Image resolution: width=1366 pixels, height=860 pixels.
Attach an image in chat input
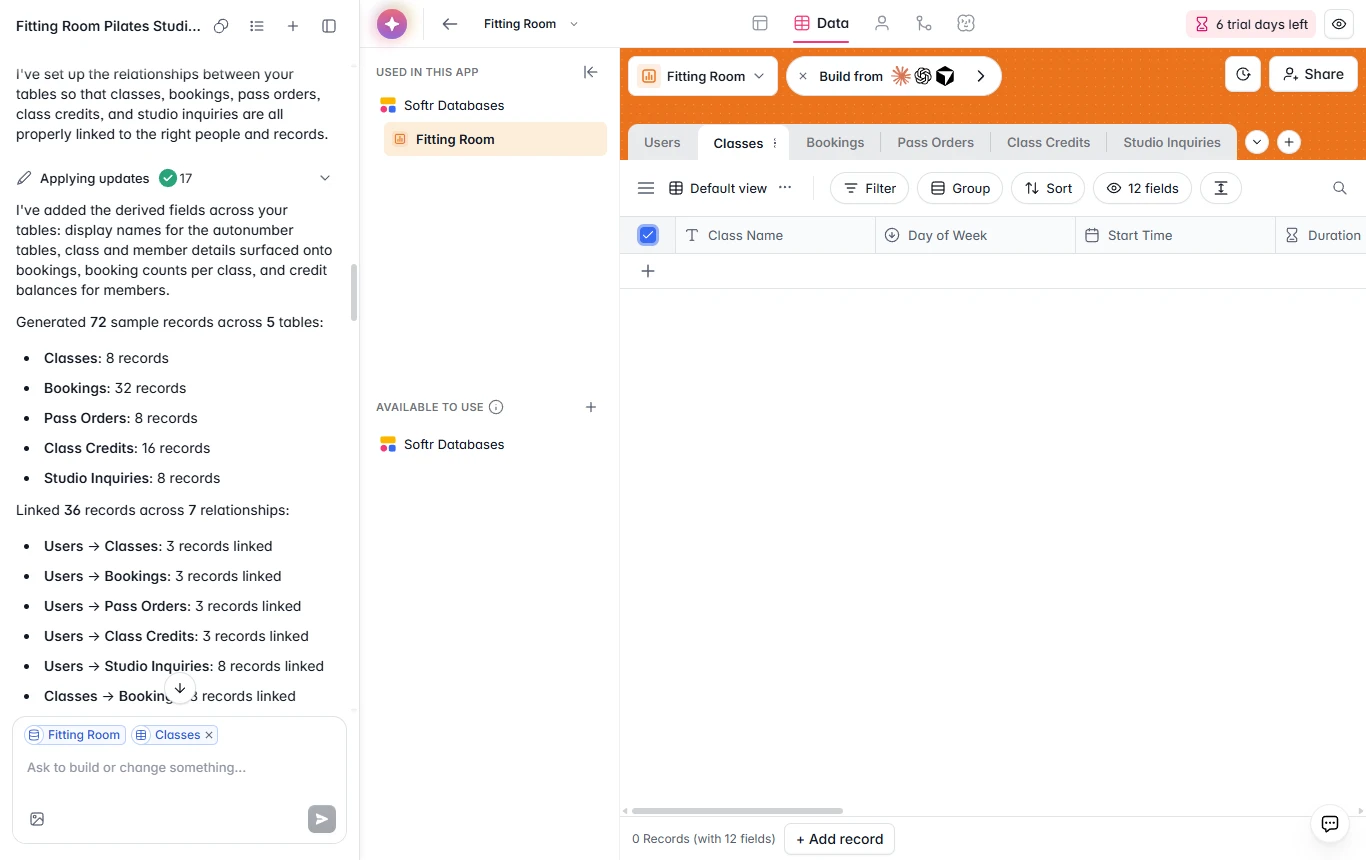(x=37, y=819)
